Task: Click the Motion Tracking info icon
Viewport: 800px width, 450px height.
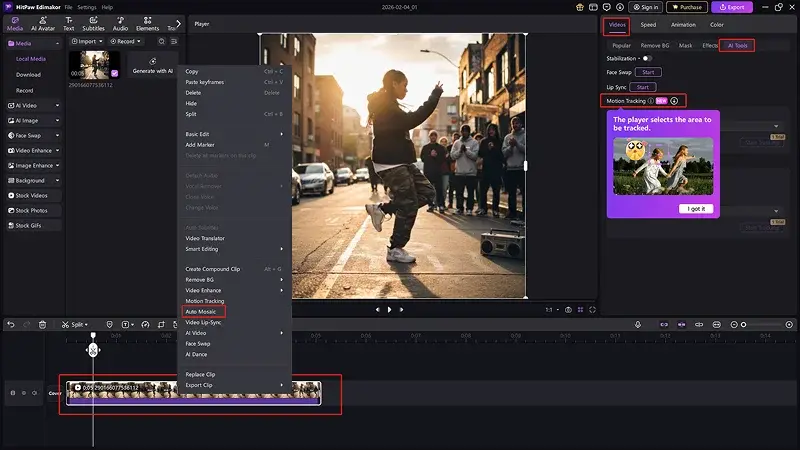Action: (x=651, y=101)
